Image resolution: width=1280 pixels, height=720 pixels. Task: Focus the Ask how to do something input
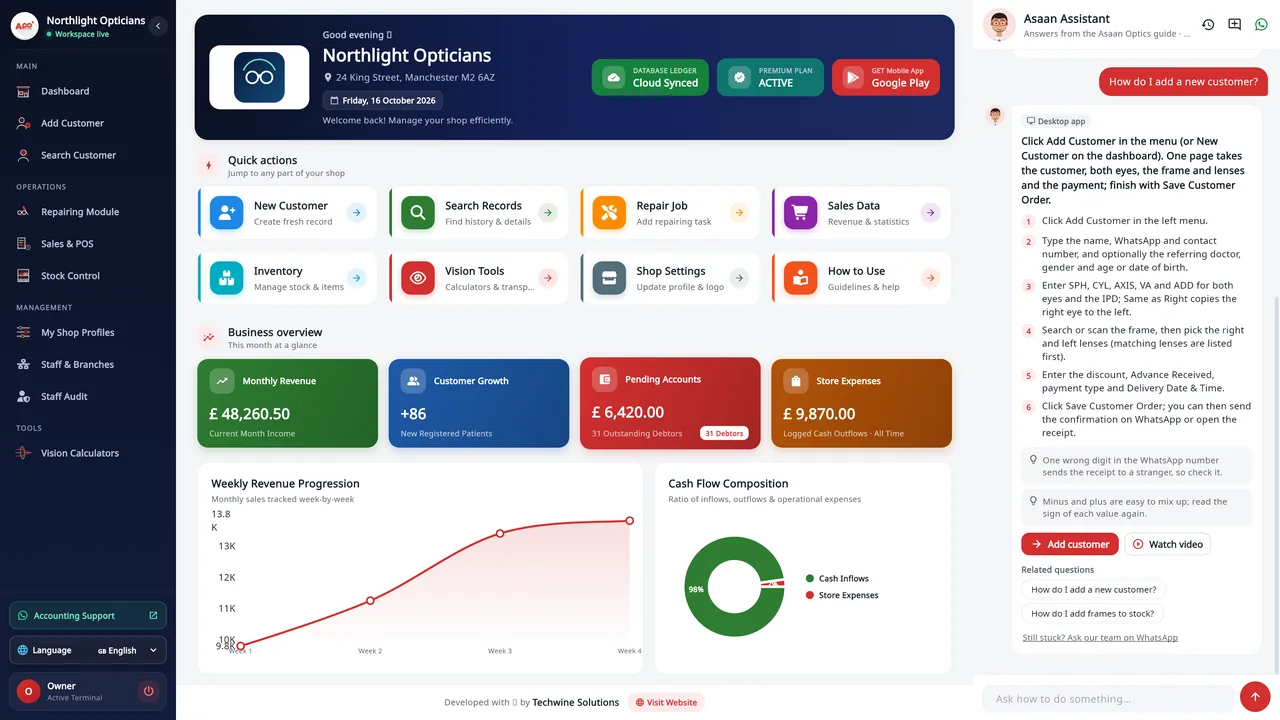pos(1108,699)
